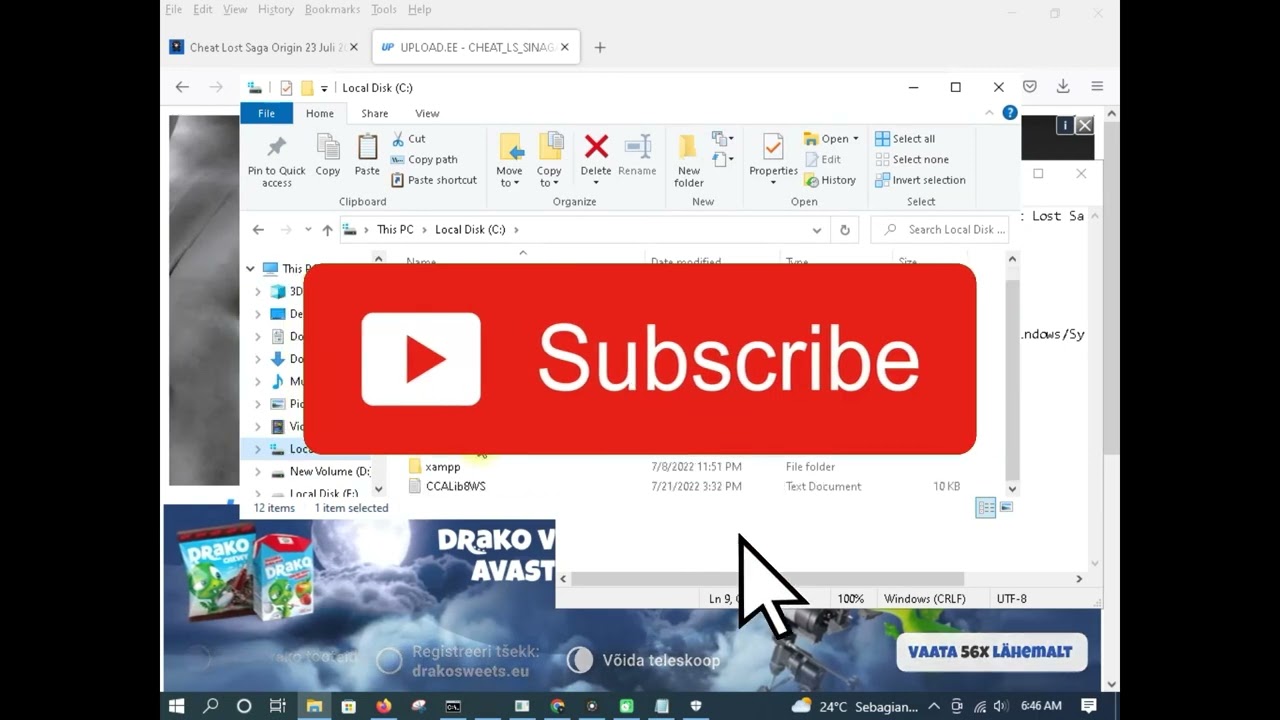Expand New Volume (D:) tree node

(258, 471)
